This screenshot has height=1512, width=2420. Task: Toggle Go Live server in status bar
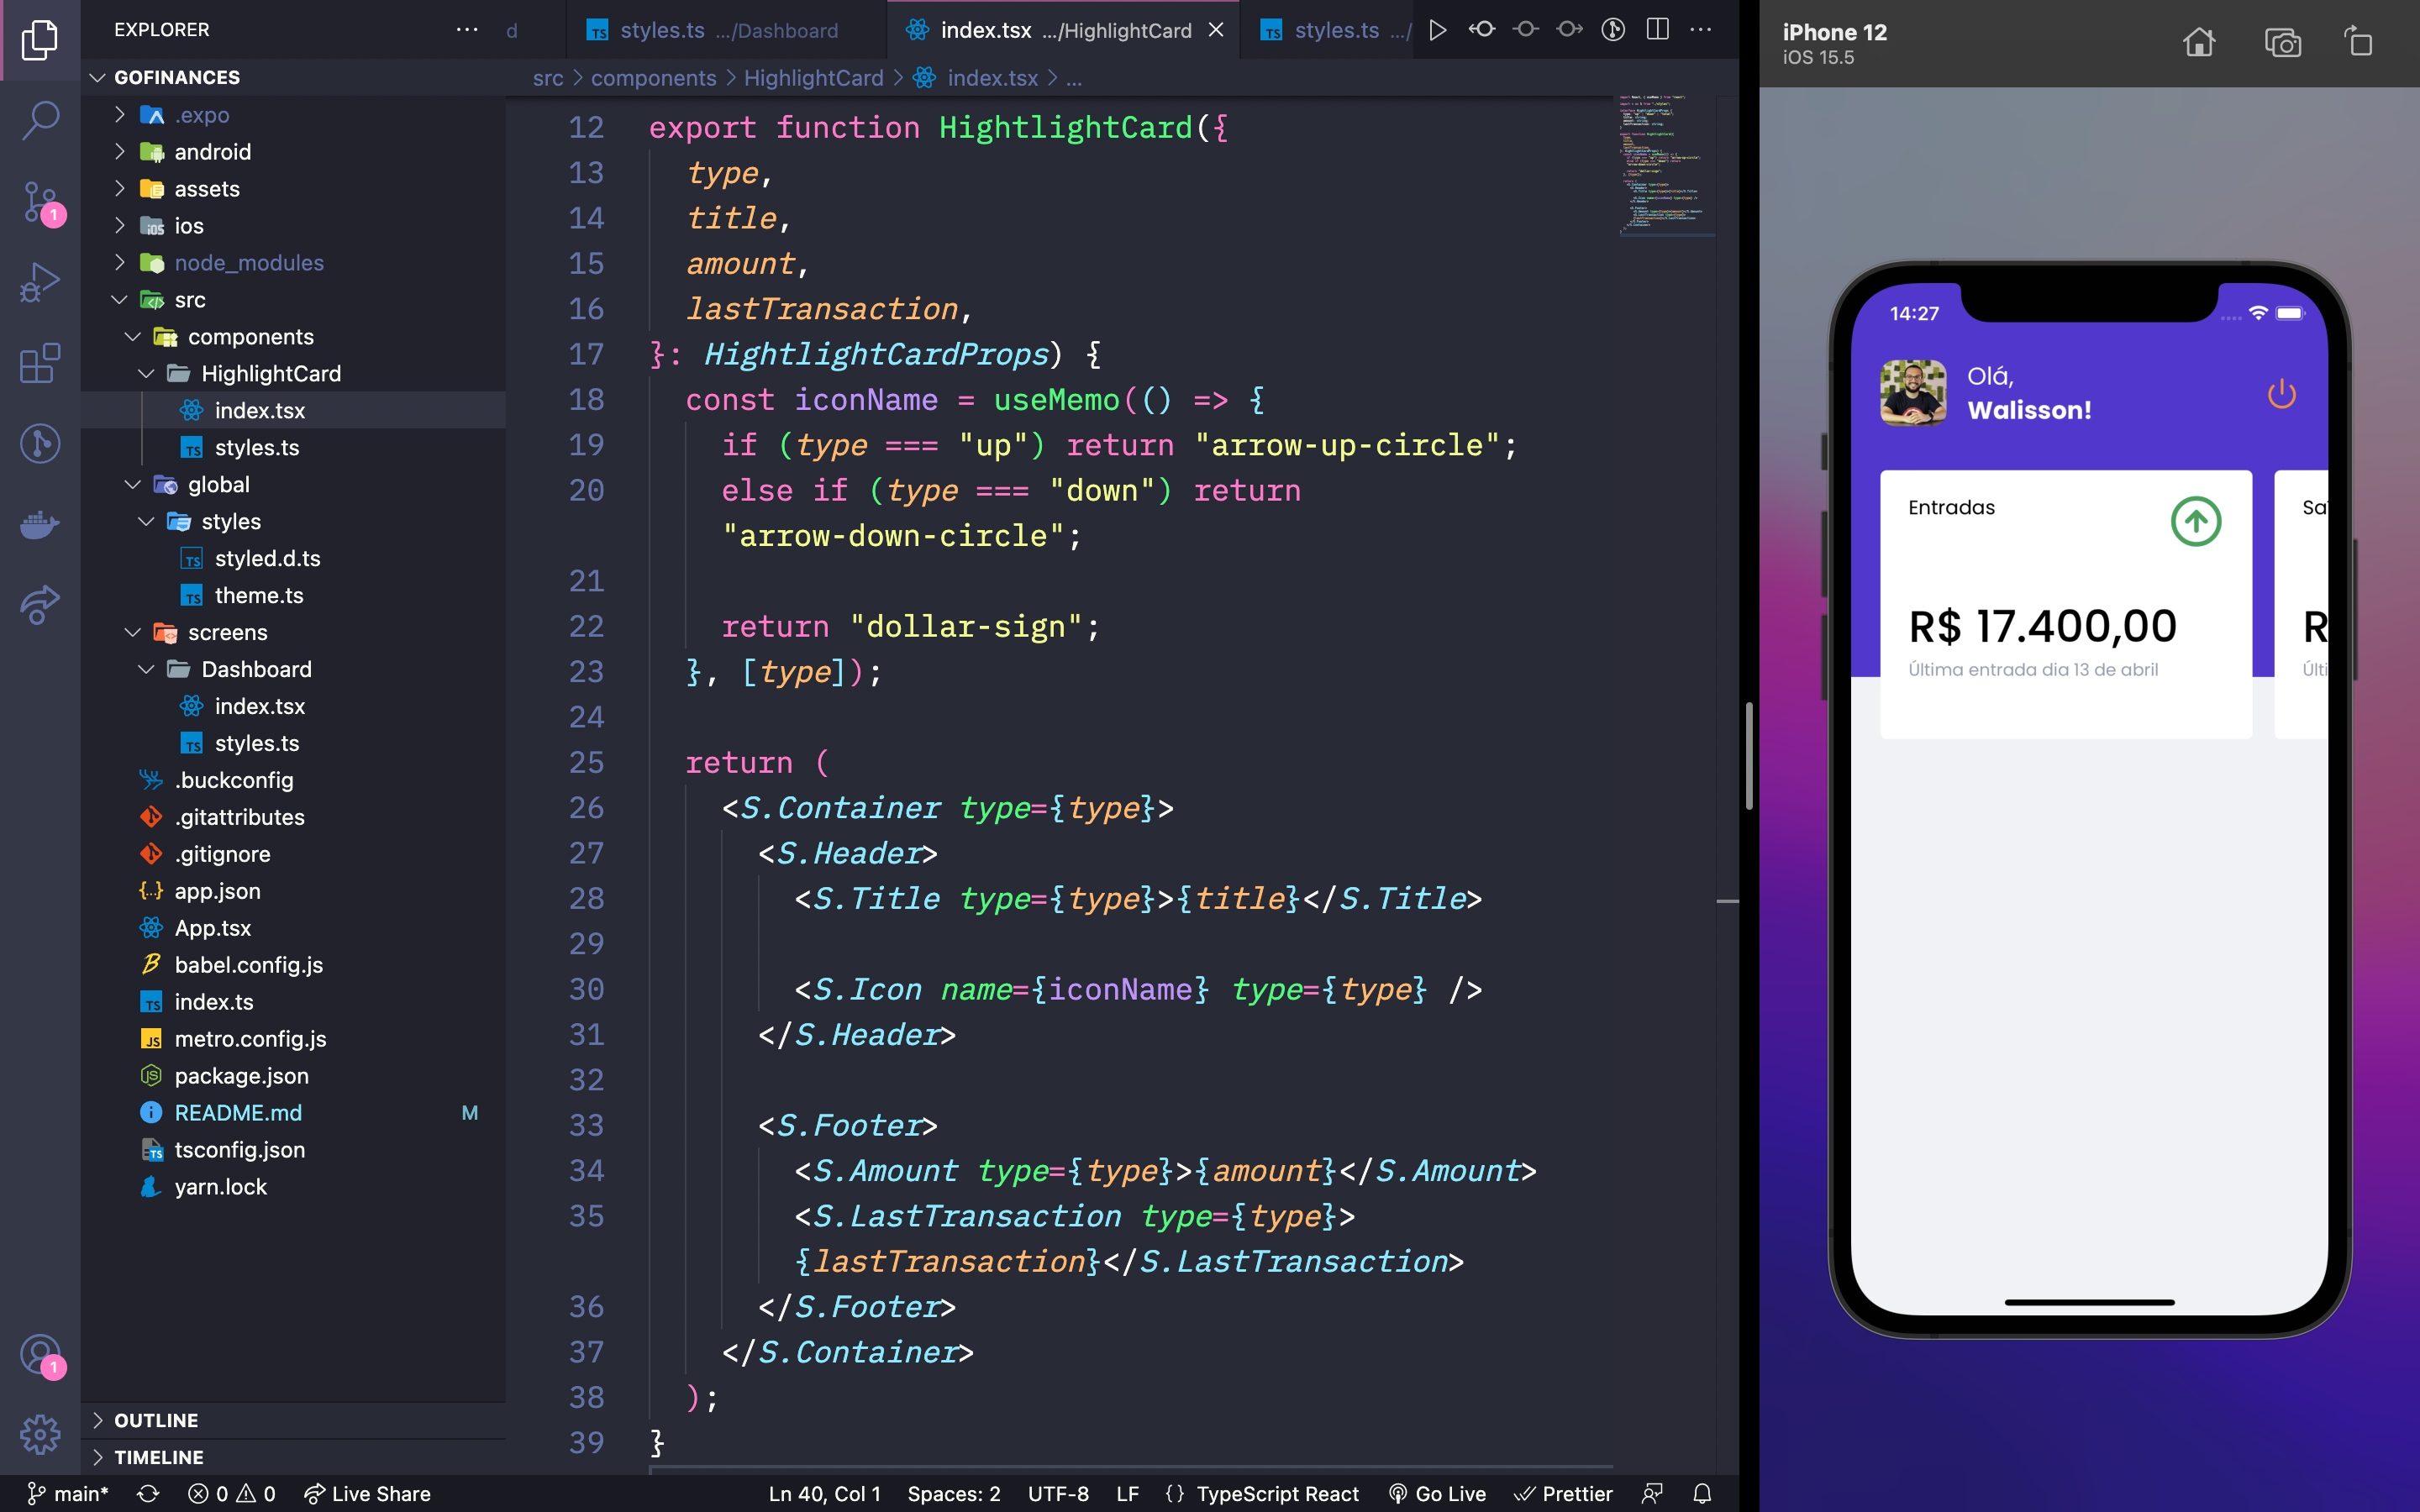click(x=1437, y=1493)
